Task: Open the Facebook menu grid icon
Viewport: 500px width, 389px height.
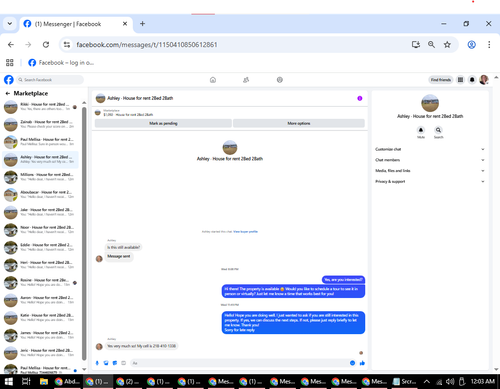Action: pyautogui.click(x=460, y=80)
